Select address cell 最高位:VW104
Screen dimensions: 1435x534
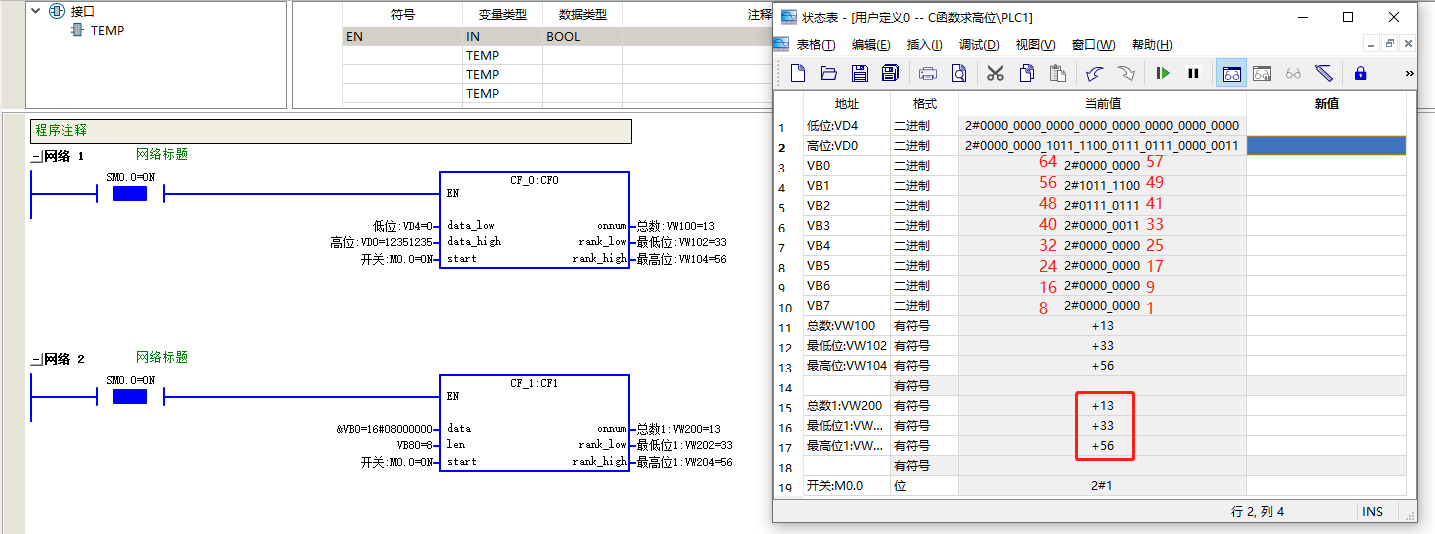[x=847, y=366]
